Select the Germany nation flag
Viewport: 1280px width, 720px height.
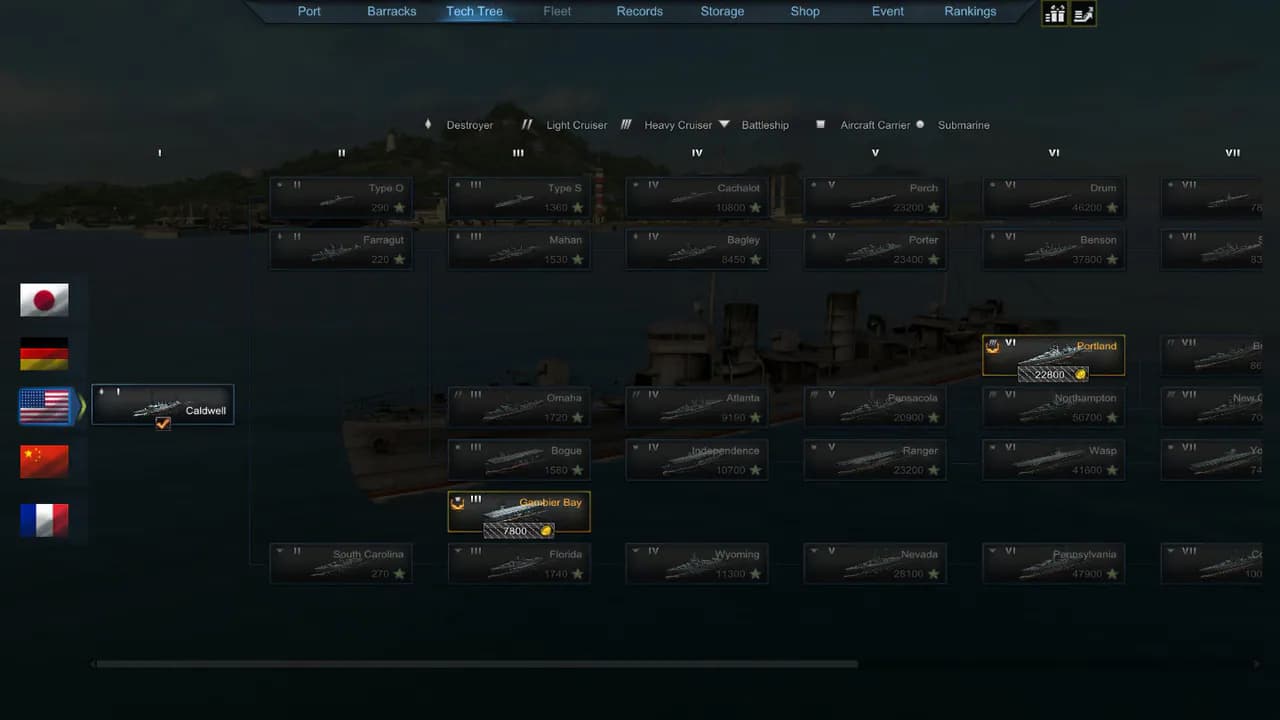(44, 354)
